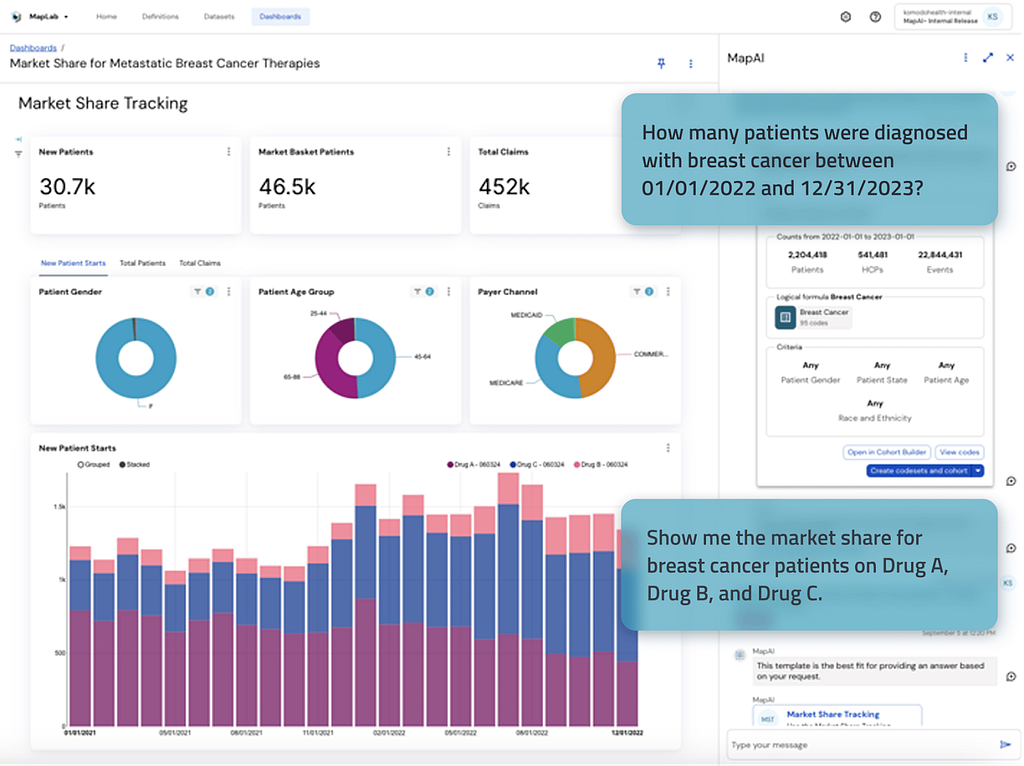Open the Definitions tab

pos(160,16)
